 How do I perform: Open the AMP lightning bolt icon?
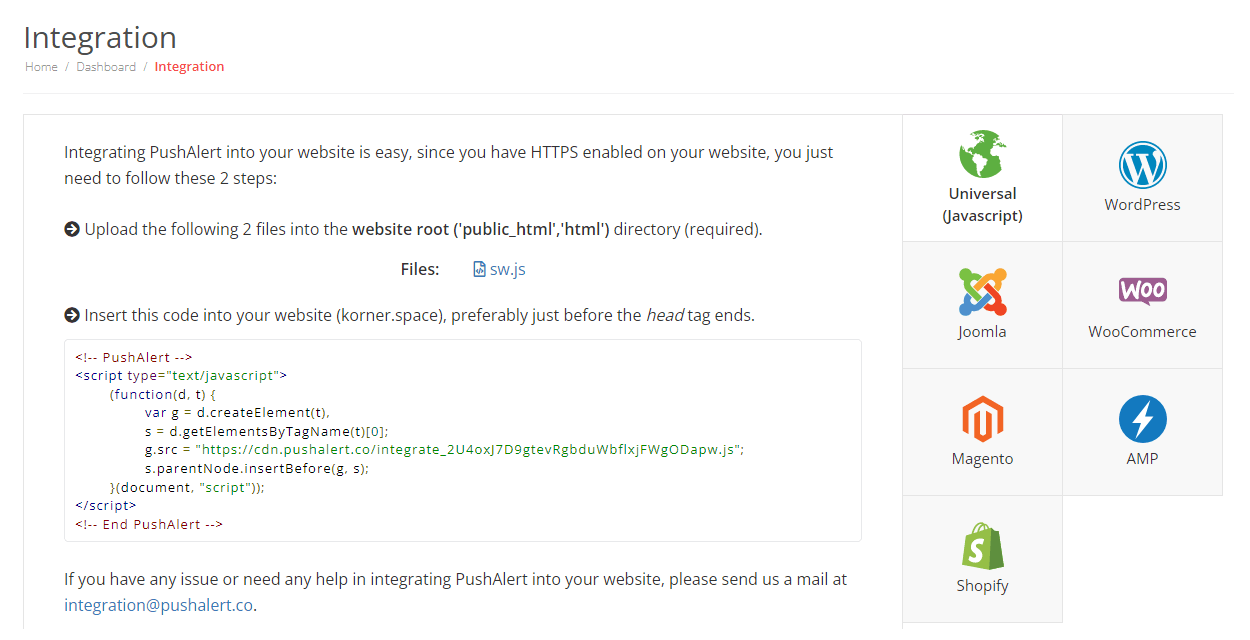(1142, 419)
